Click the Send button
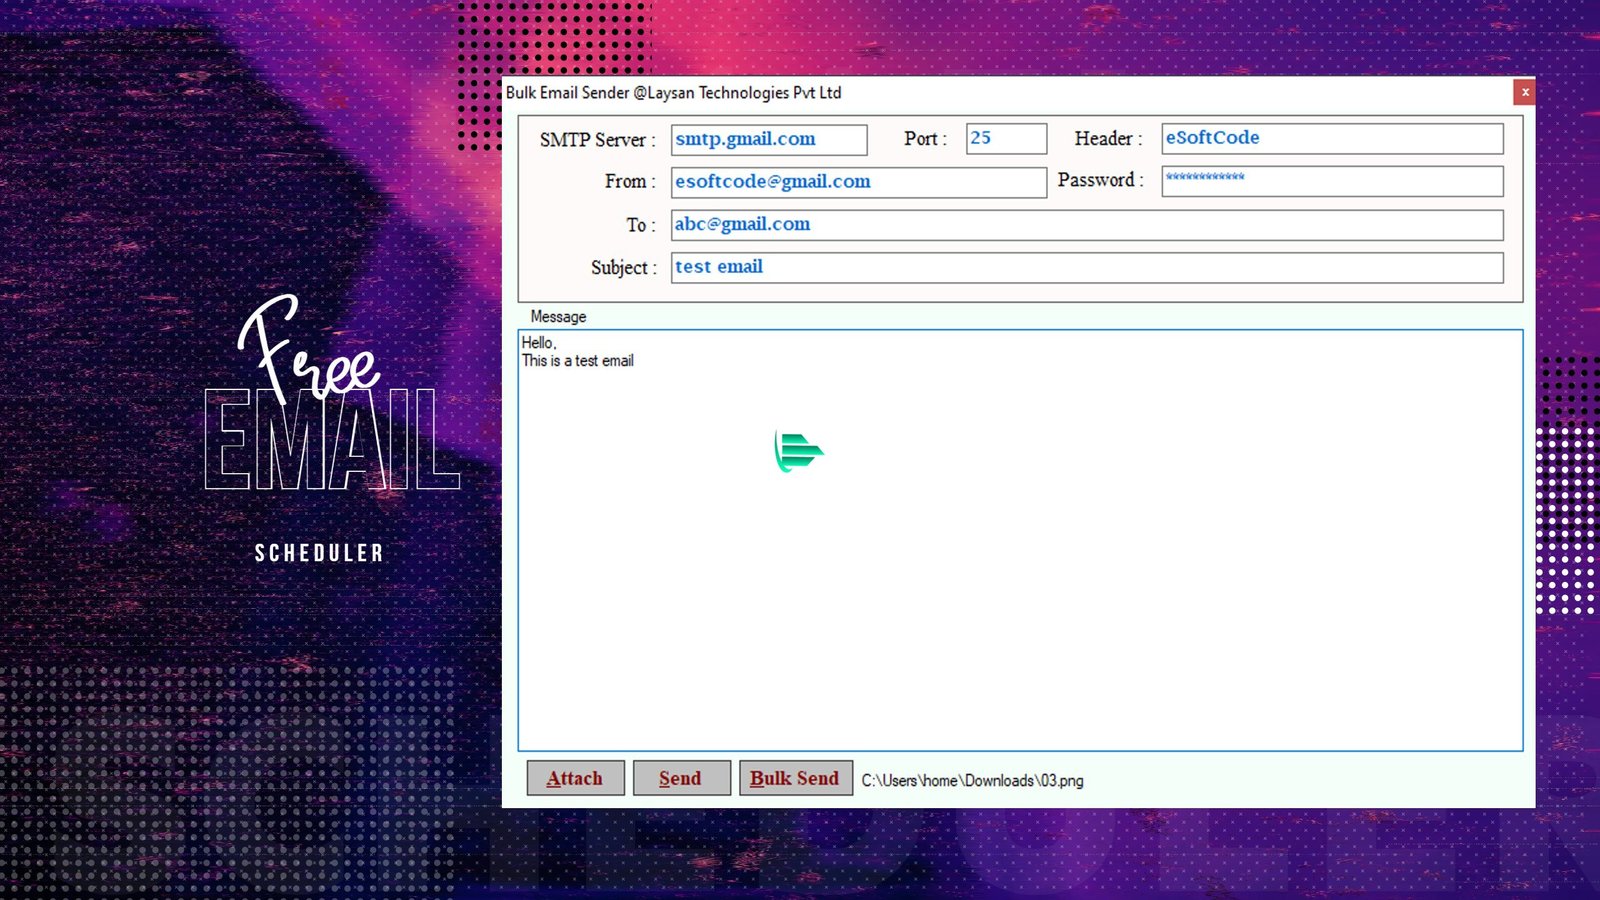 (x=681, y=778)
